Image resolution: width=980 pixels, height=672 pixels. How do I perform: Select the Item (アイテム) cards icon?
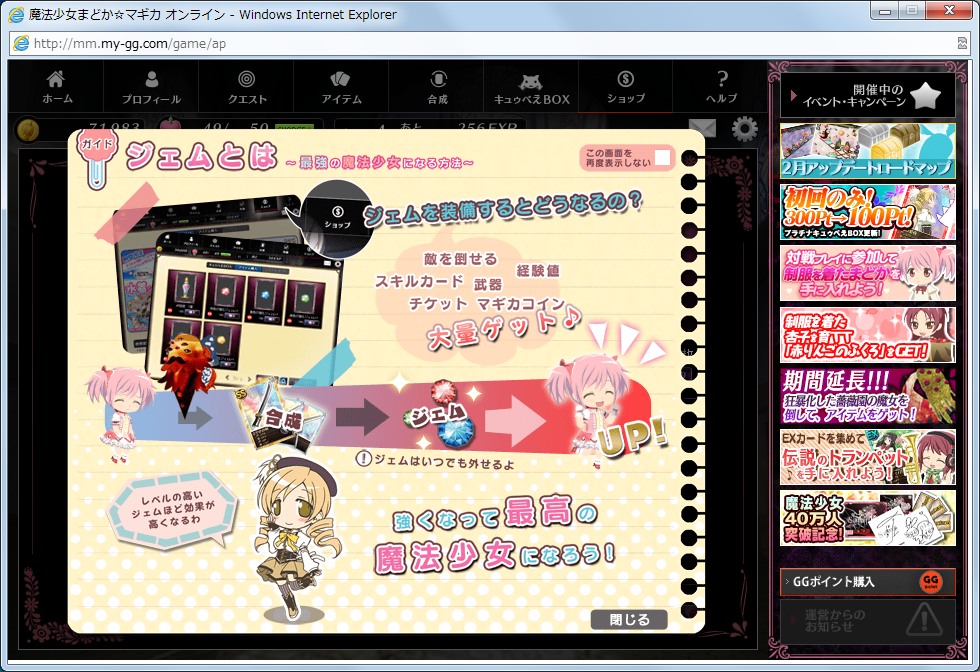341,81
